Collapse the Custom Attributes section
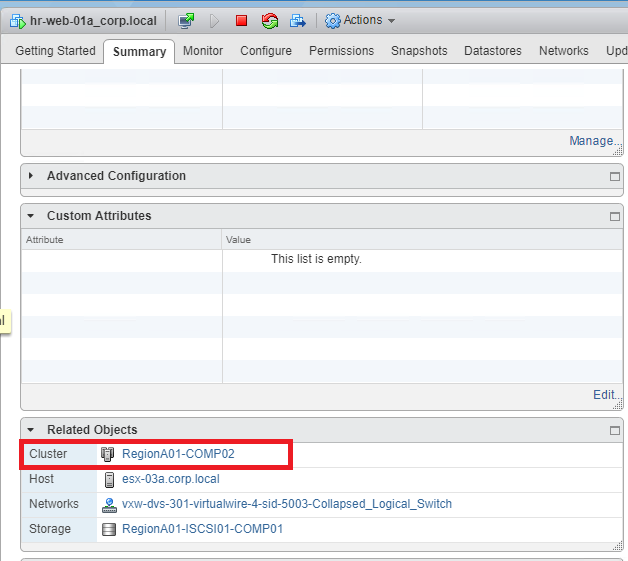The width and height of the screenshot is (628, 561). 31,216
